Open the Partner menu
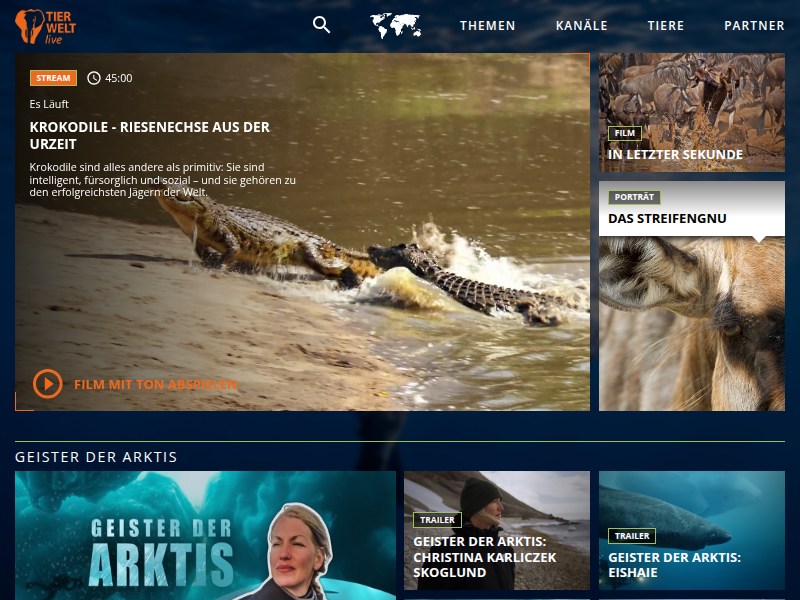This screenshot has width=800, height=600. [x=754, y=26]
